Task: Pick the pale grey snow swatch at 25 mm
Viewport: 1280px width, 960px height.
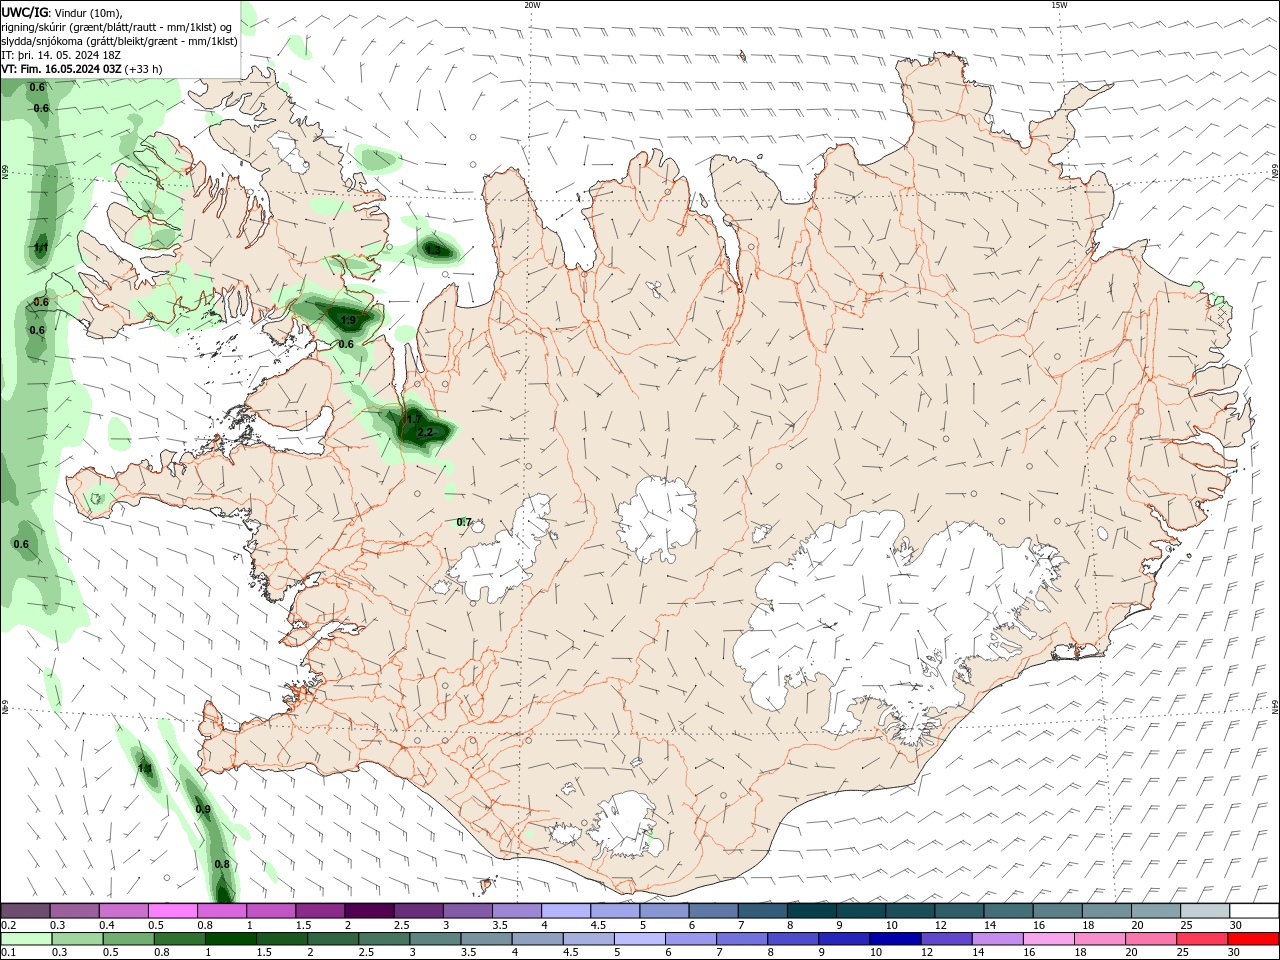Action: coord(1204,911)
